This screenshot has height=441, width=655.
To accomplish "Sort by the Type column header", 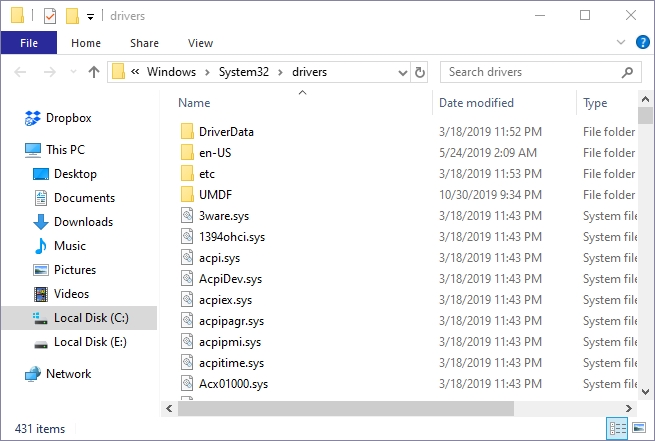I will coord(595,103).
